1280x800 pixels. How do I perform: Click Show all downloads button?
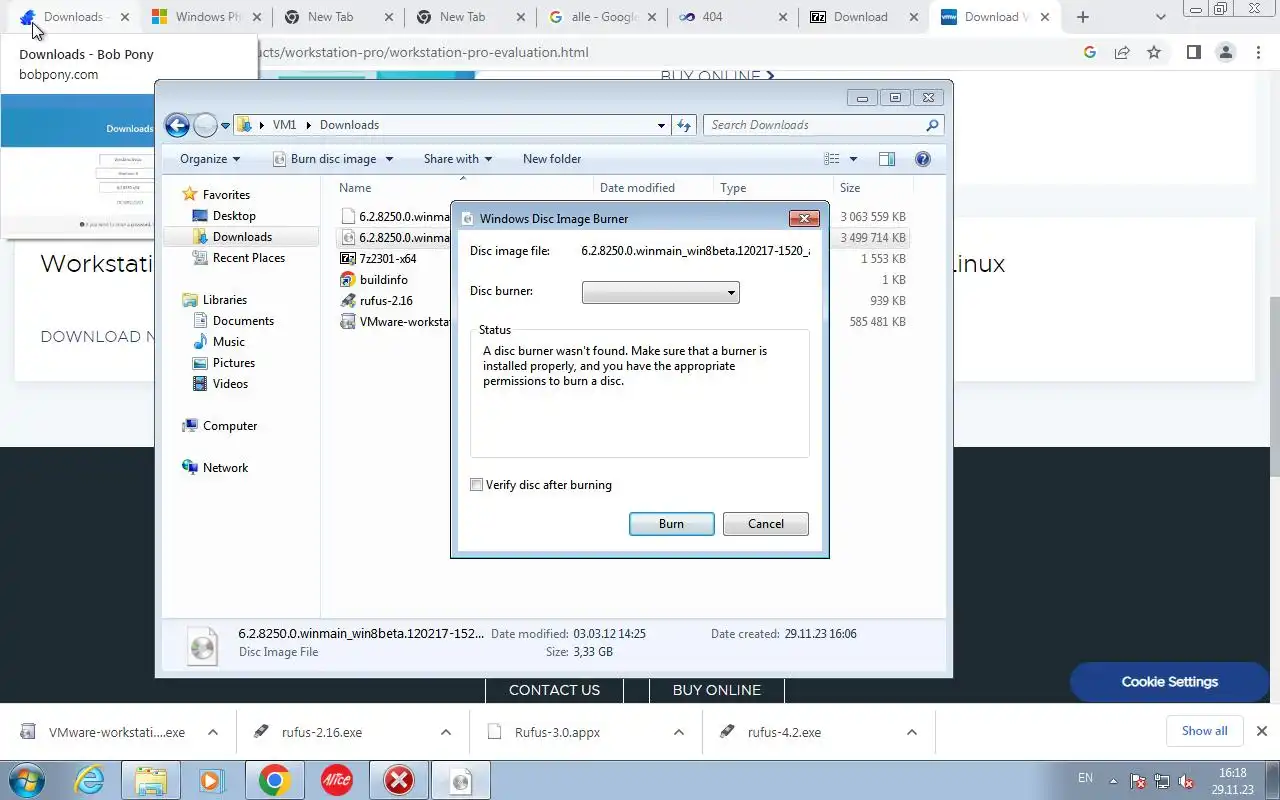pos(1204,731)
